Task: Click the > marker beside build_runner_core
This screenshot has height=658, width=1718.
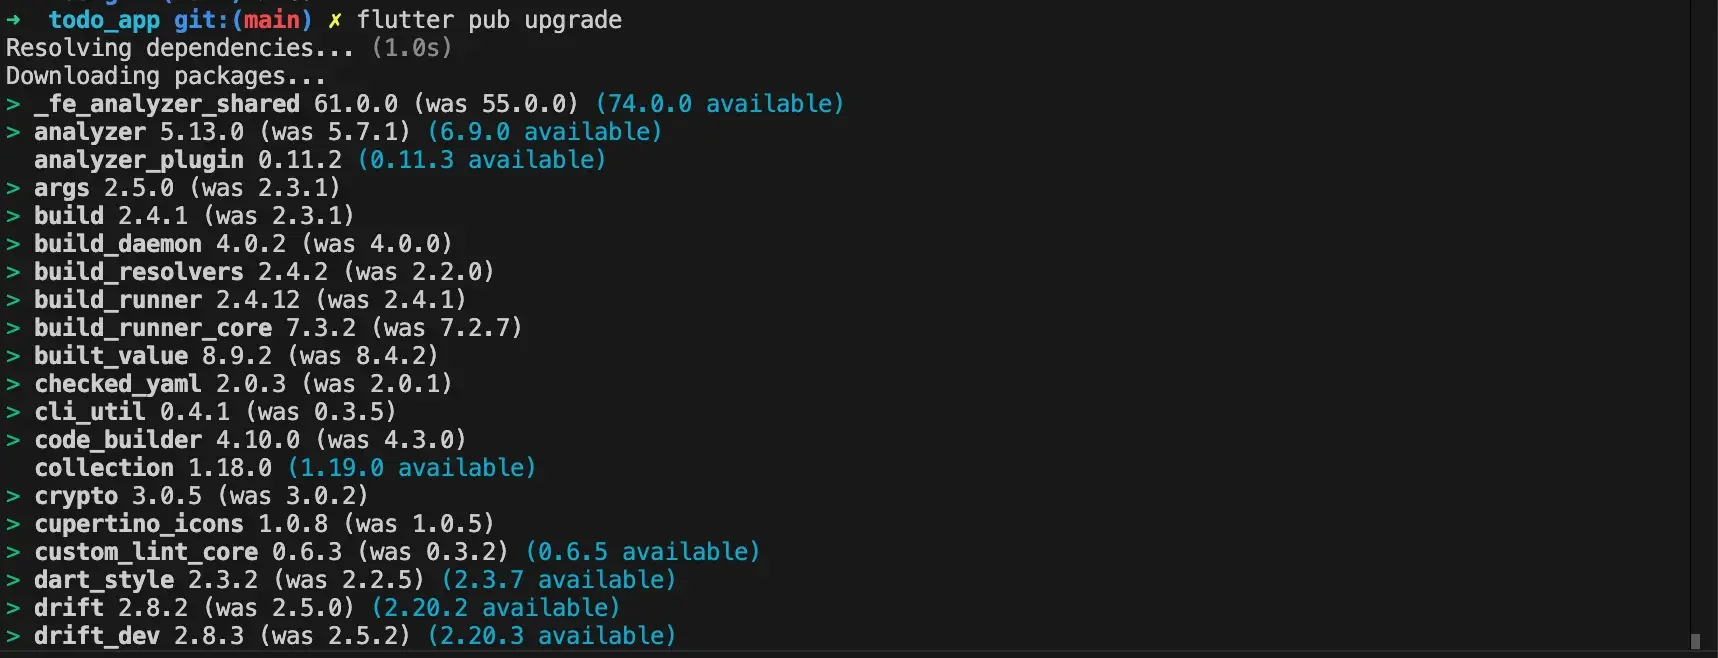Action: [12, 328]
